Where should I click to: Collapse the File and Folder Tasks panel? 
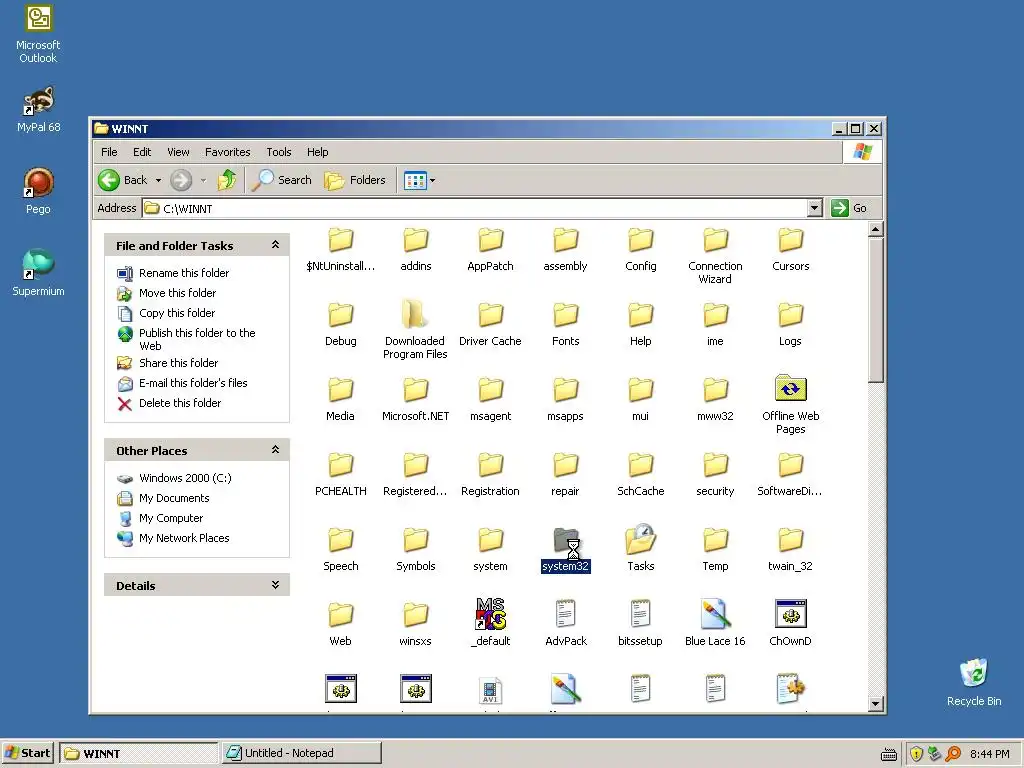pos(275,245)
